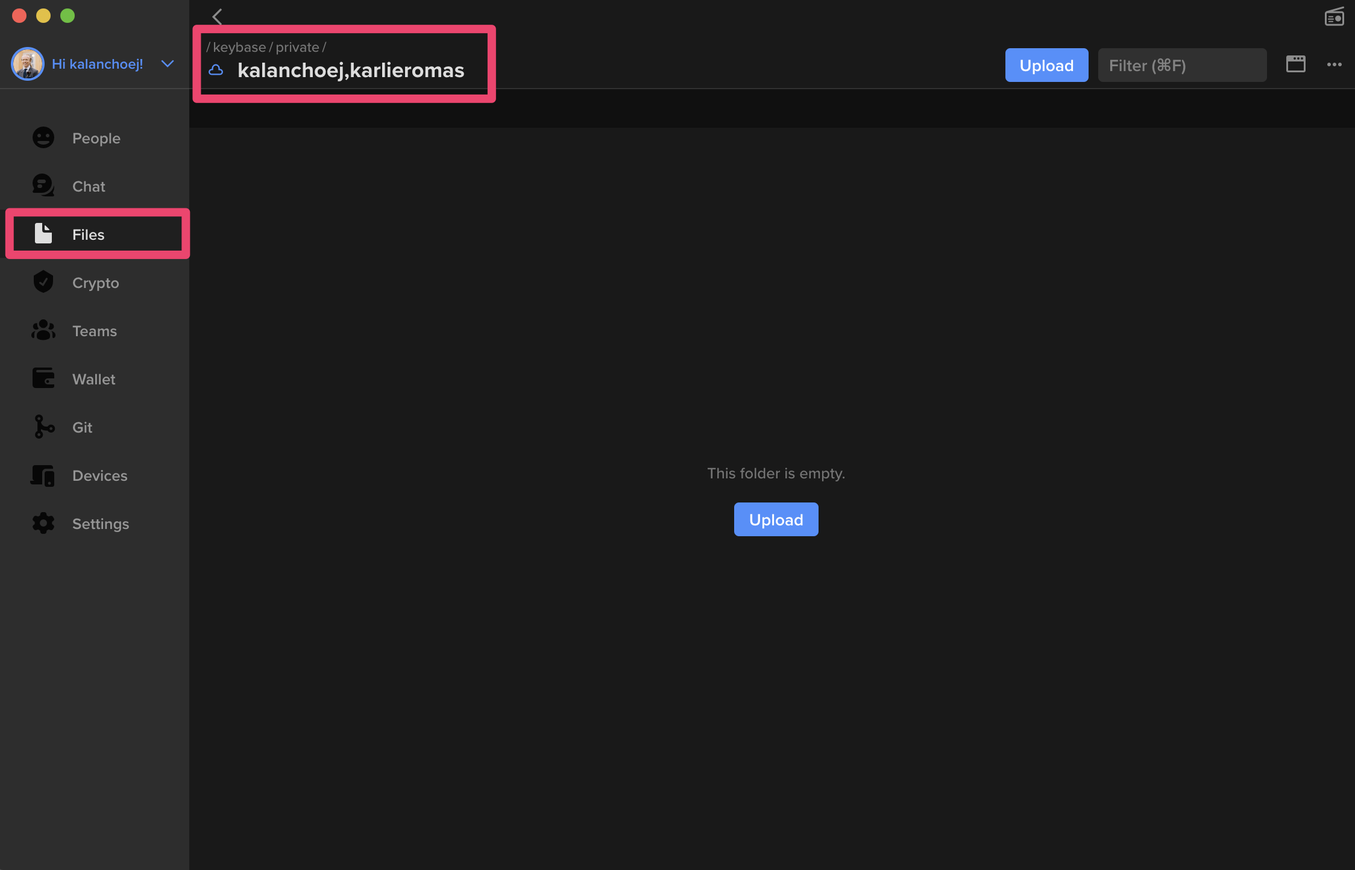Select the People label in the sidebar
This screenshot has width=1355, height=870.
[x=96, y=138]
